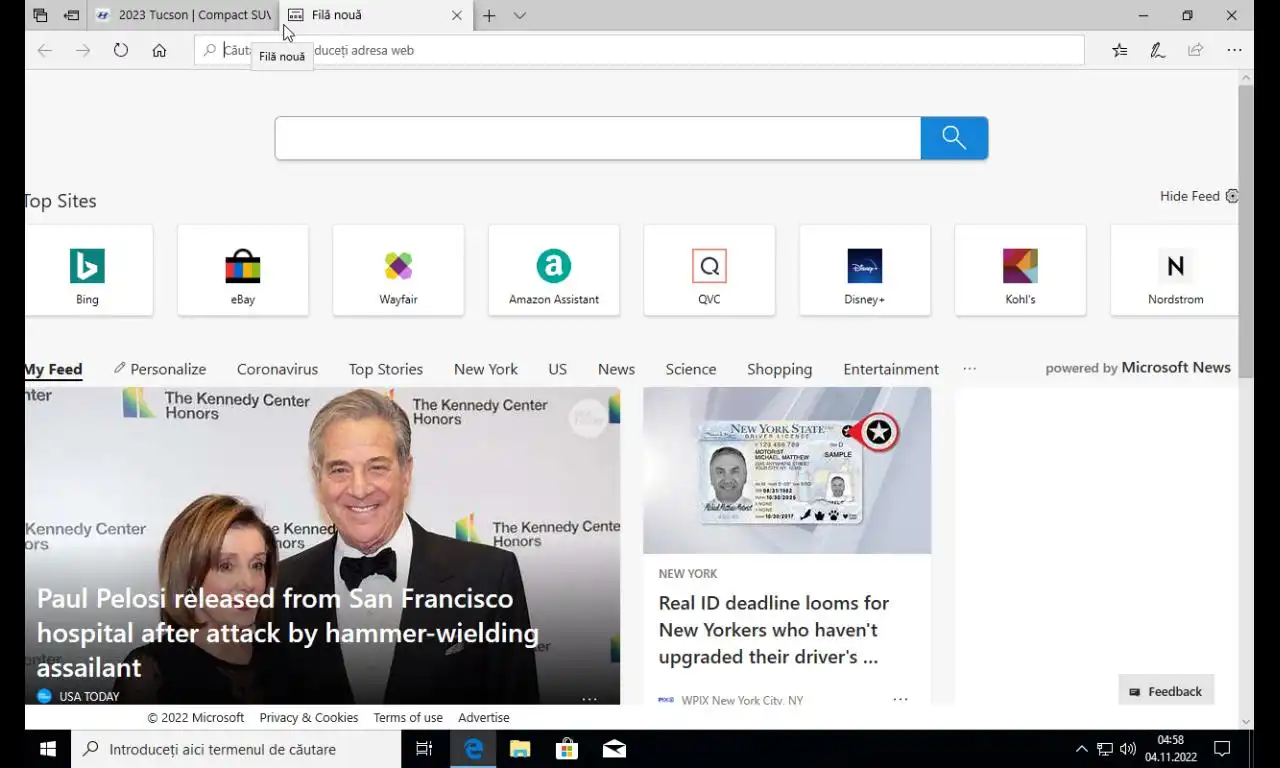Expand more feed categories ellipsis
This screenshot has height=768, width=1280.
pos(969,369)
